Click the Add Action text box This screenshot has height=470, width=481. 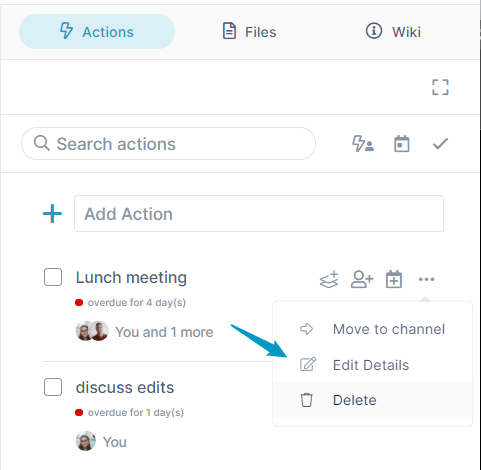pyautogui.click(x=259, y=214)
